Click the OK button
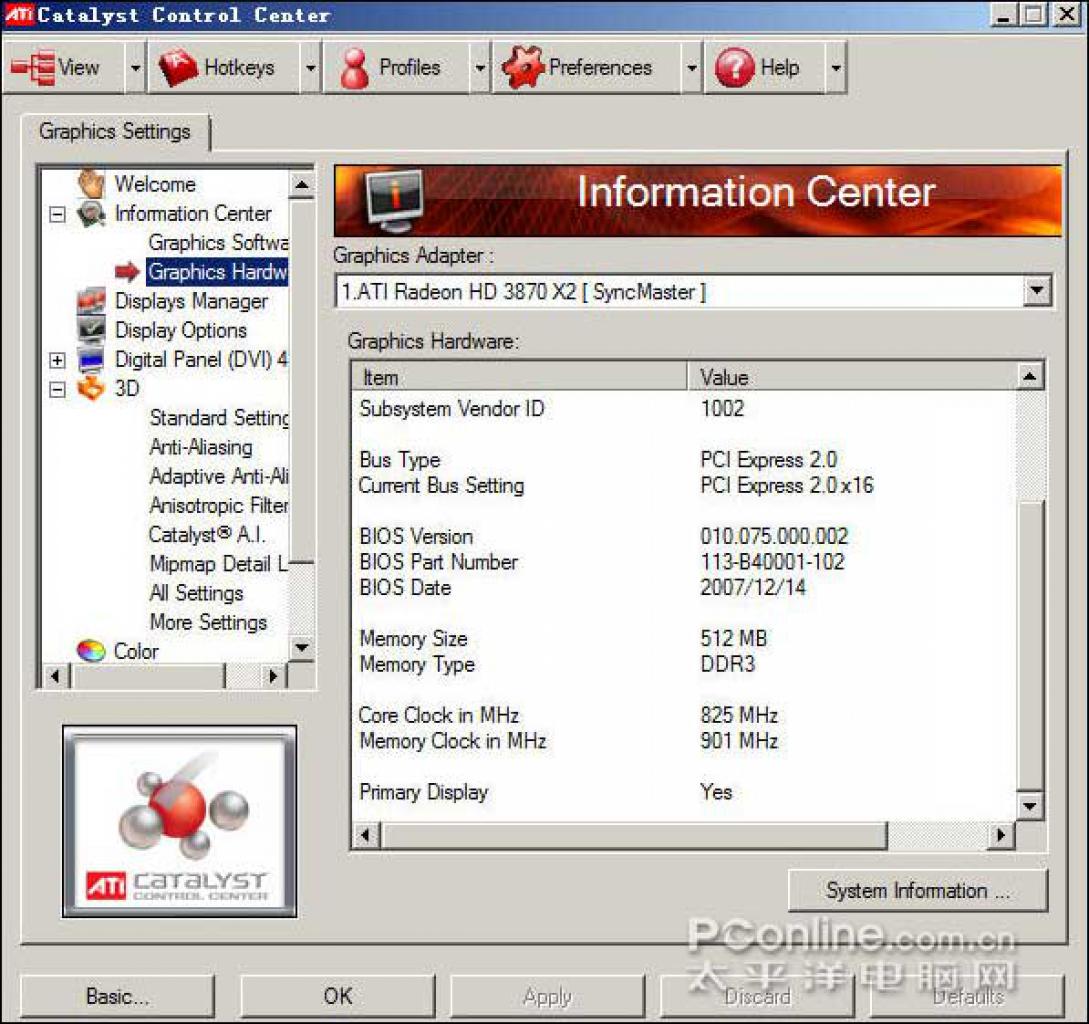The image size is (1089, 1024). point(338,996)
